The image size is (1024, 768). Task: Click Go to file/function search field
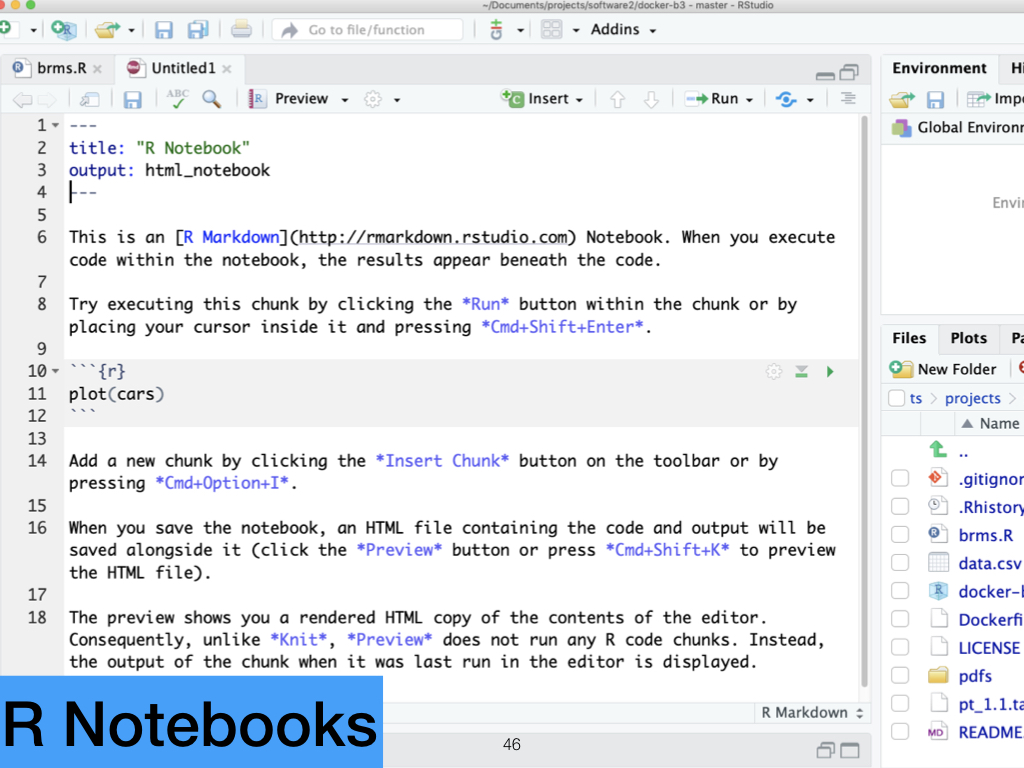366,30
